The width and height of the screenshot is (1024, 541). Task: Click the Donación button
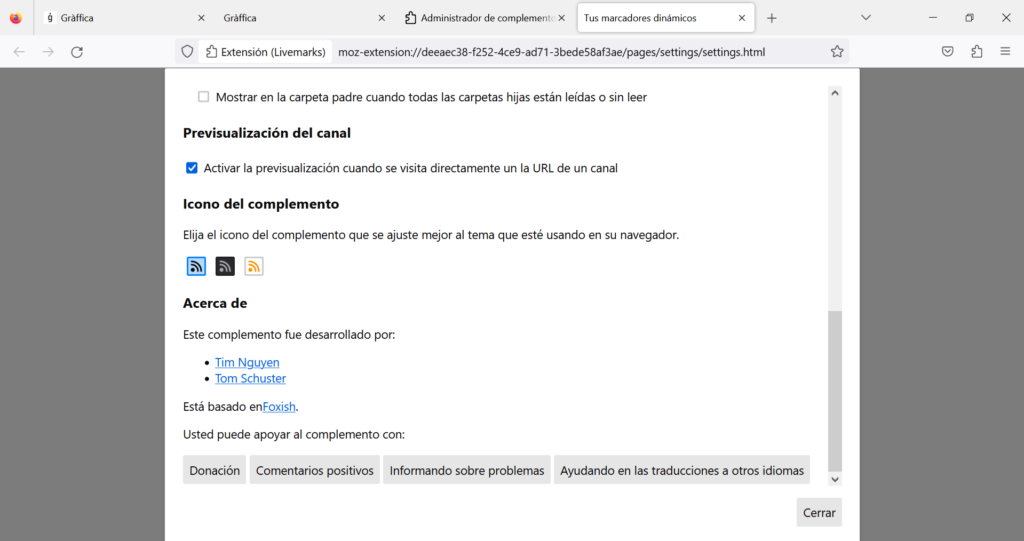214,470
